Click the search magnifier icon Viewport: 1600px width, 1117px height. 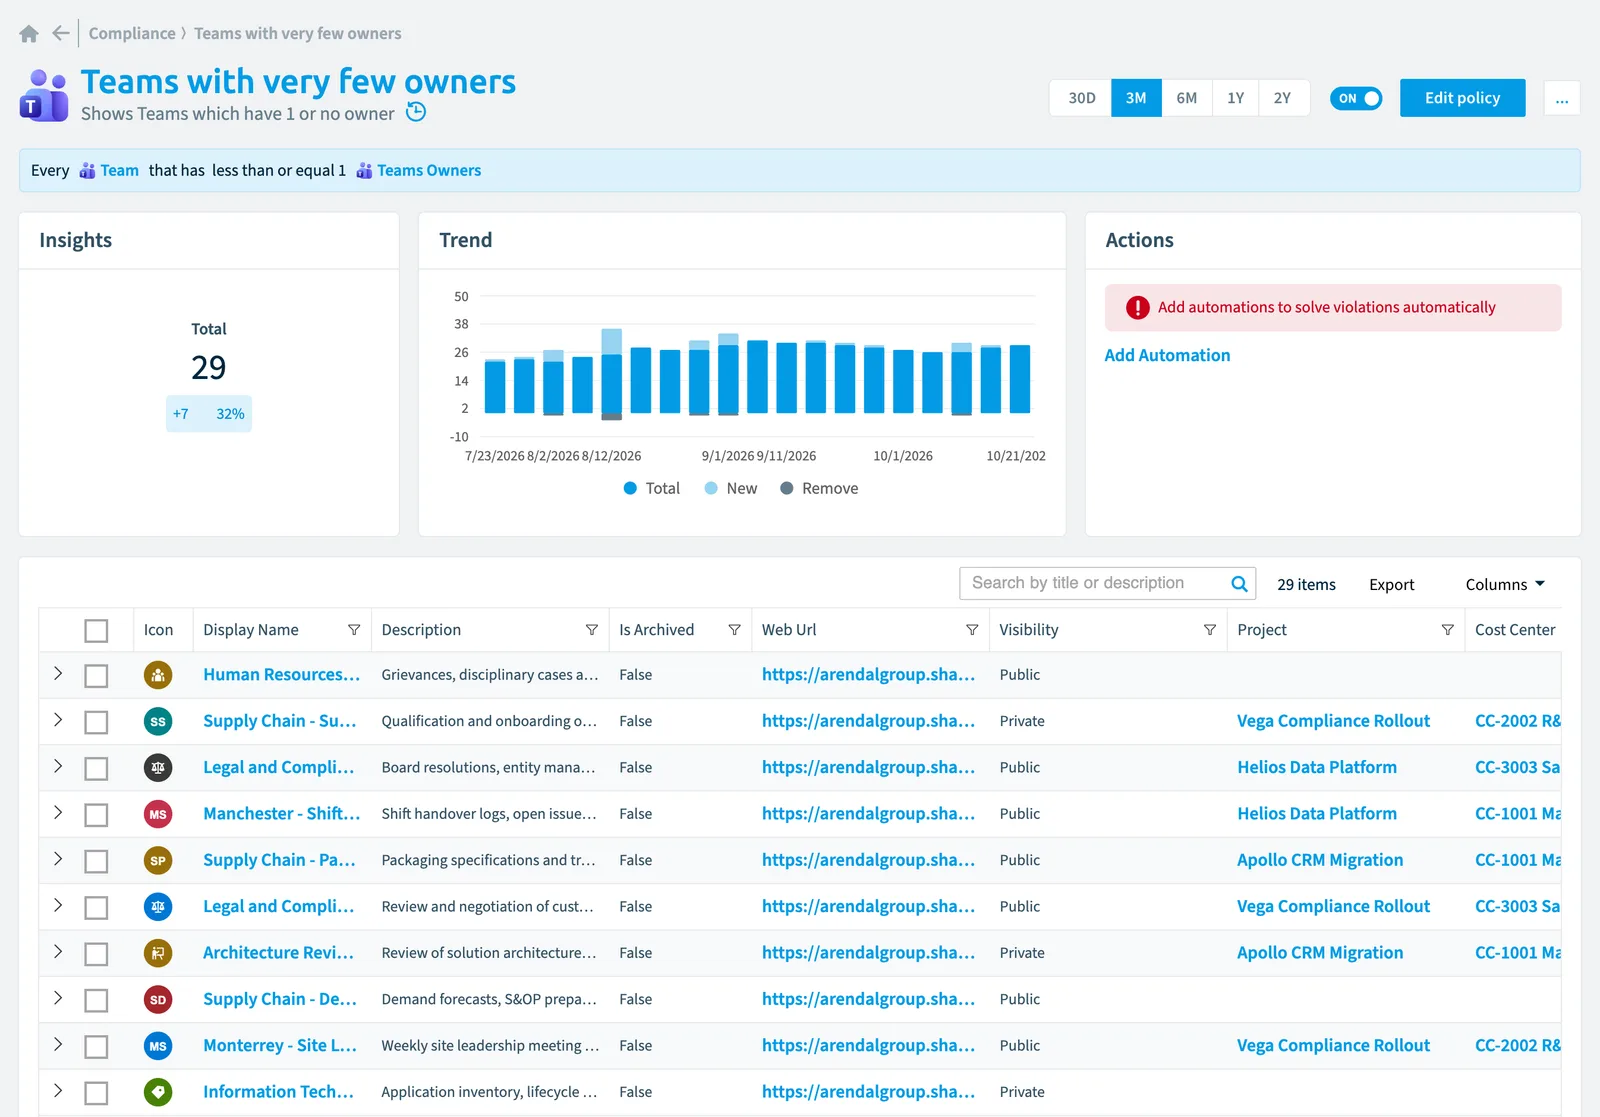(1239, 584)
